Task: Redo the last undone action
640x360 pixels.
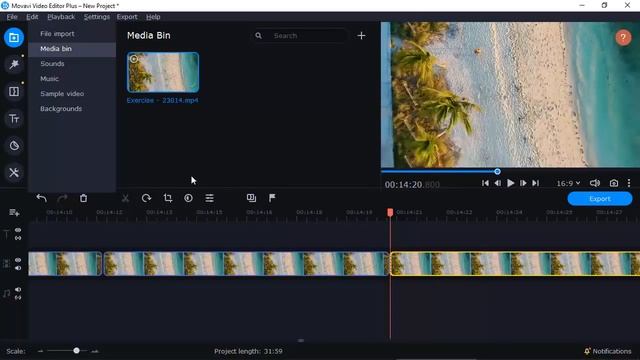Action: 62,198
